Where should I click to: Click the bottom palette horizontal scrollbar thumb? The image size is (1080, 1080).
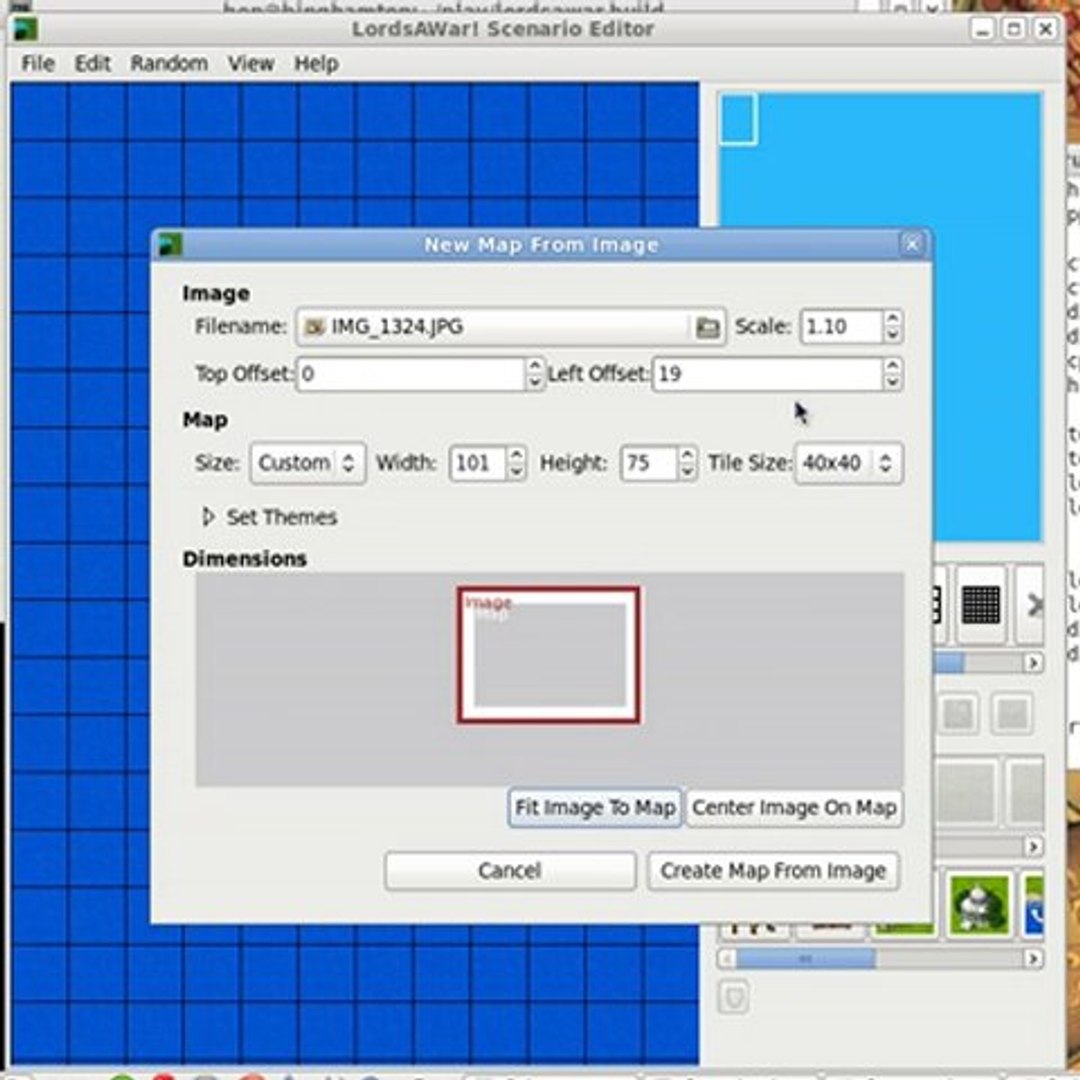coord(805,958)
